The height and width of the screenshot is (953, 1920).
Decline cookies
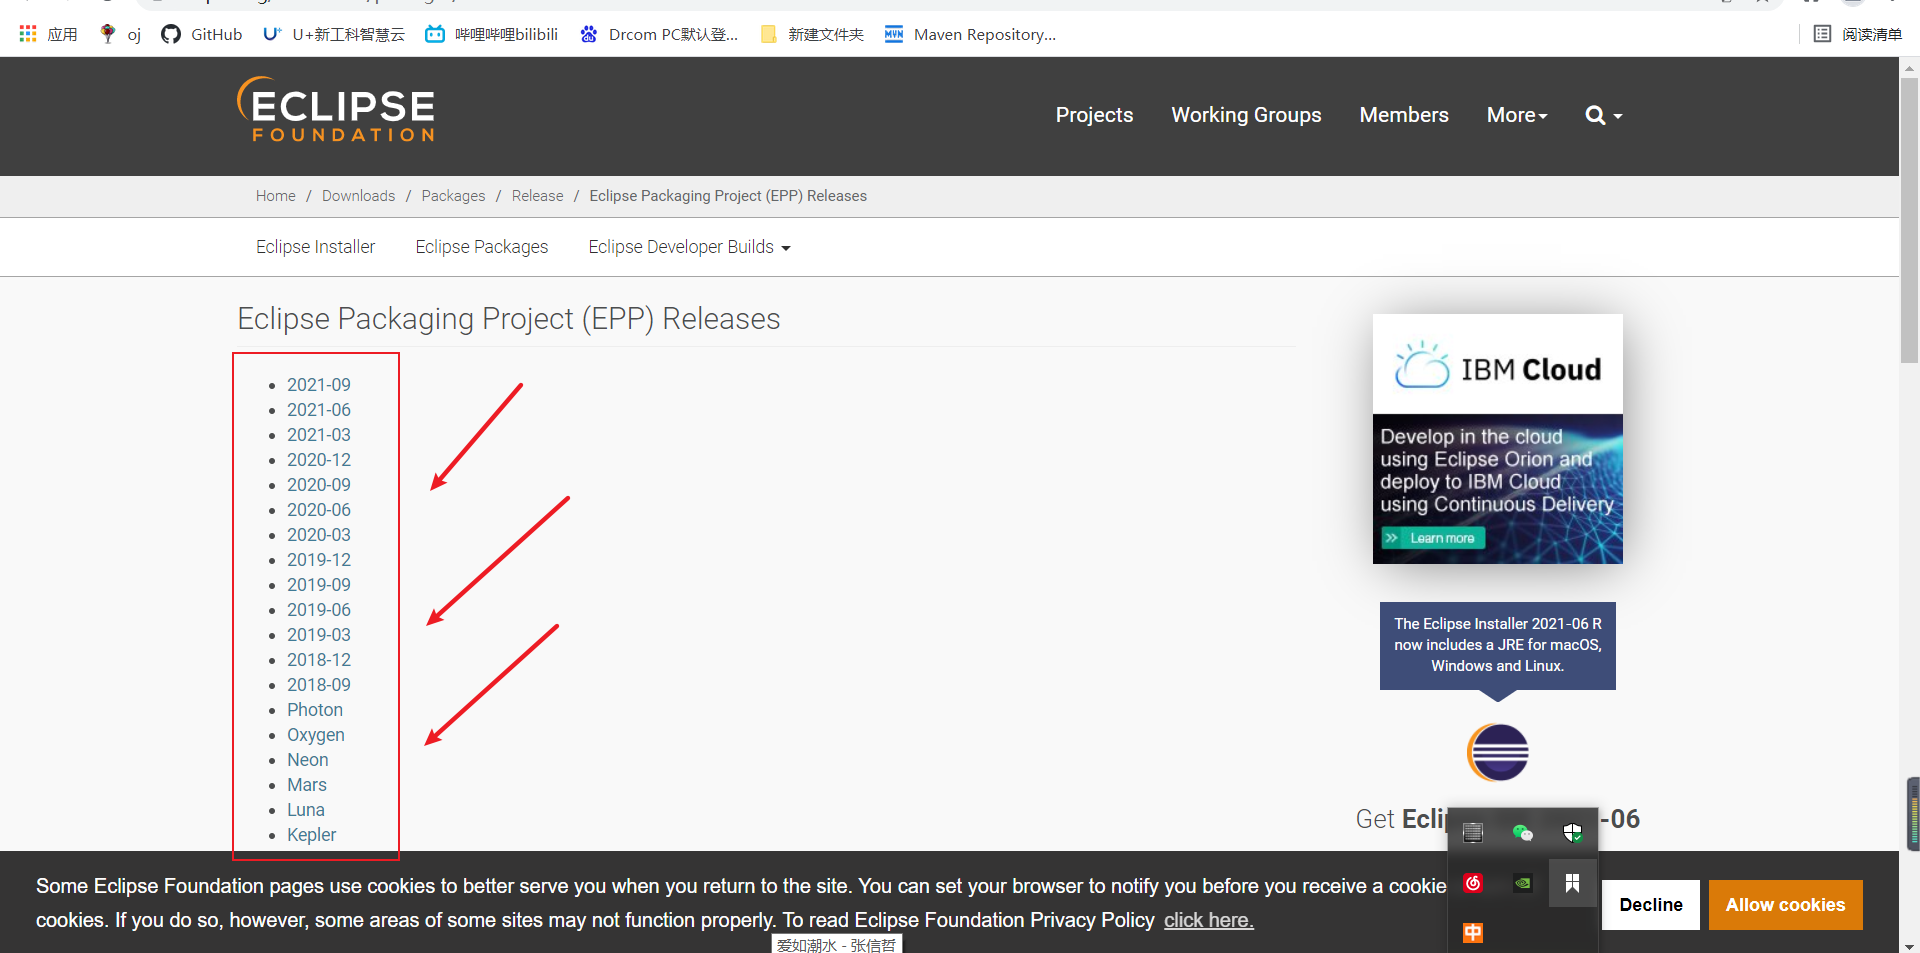[1650, 905]
